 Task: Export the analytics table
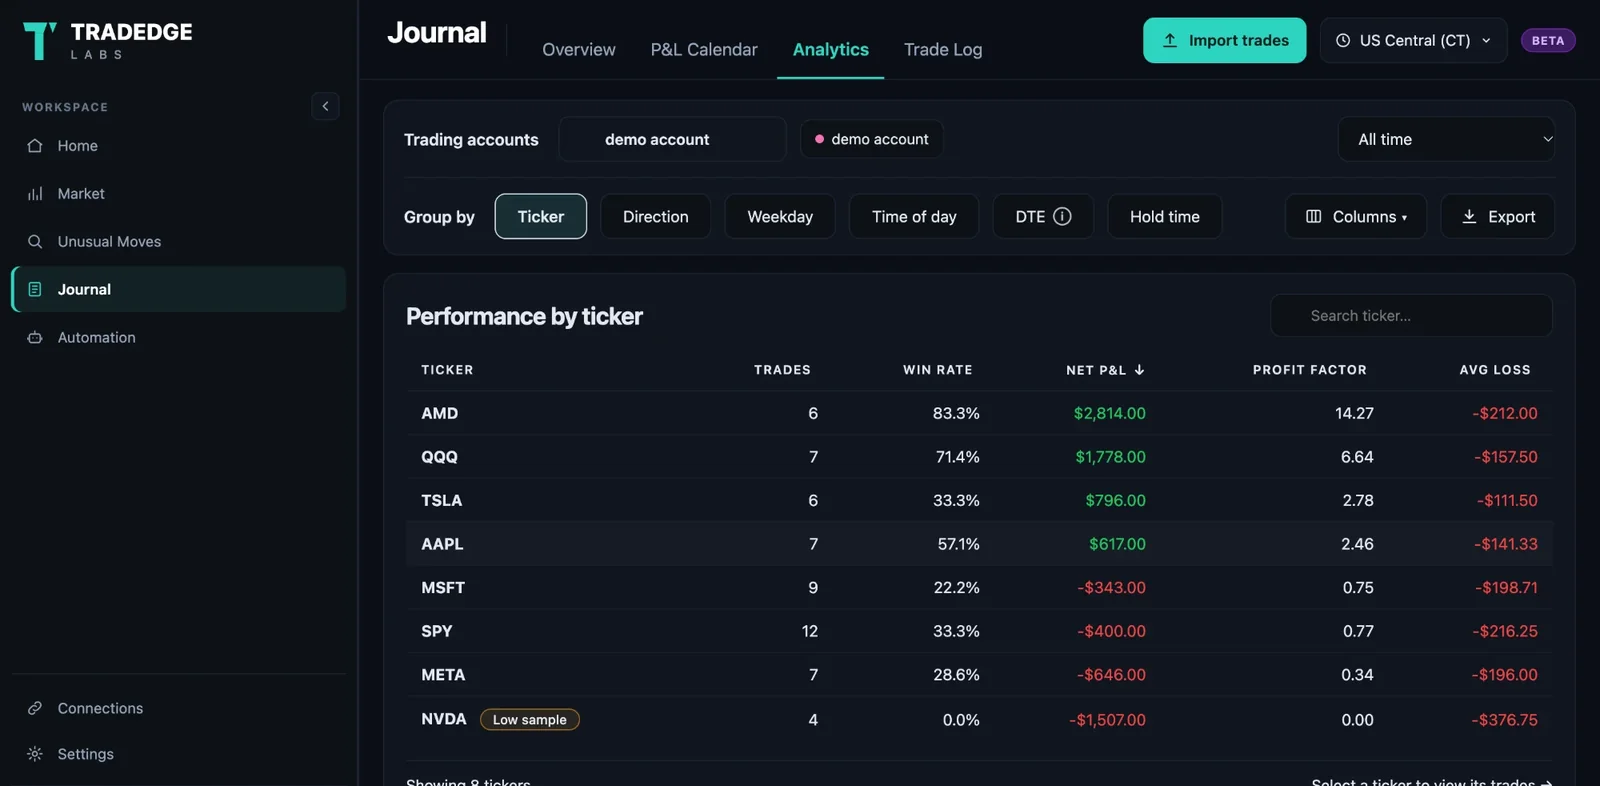click(1498, 216)
